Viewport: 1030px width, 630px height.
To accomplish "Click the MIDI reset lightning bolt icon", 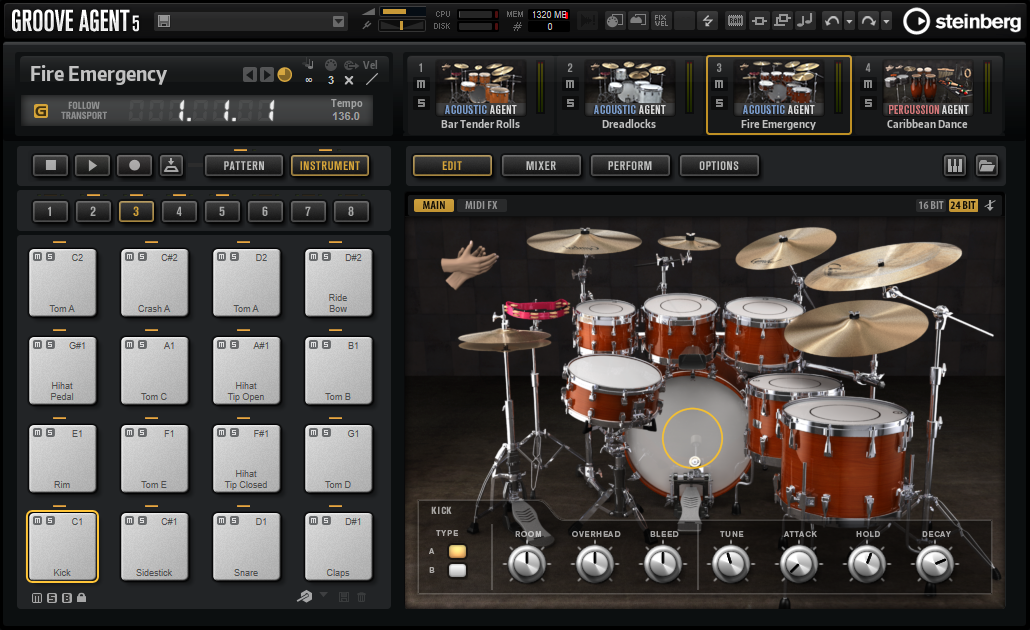I will pyautogui.click(x=707, y=21).
